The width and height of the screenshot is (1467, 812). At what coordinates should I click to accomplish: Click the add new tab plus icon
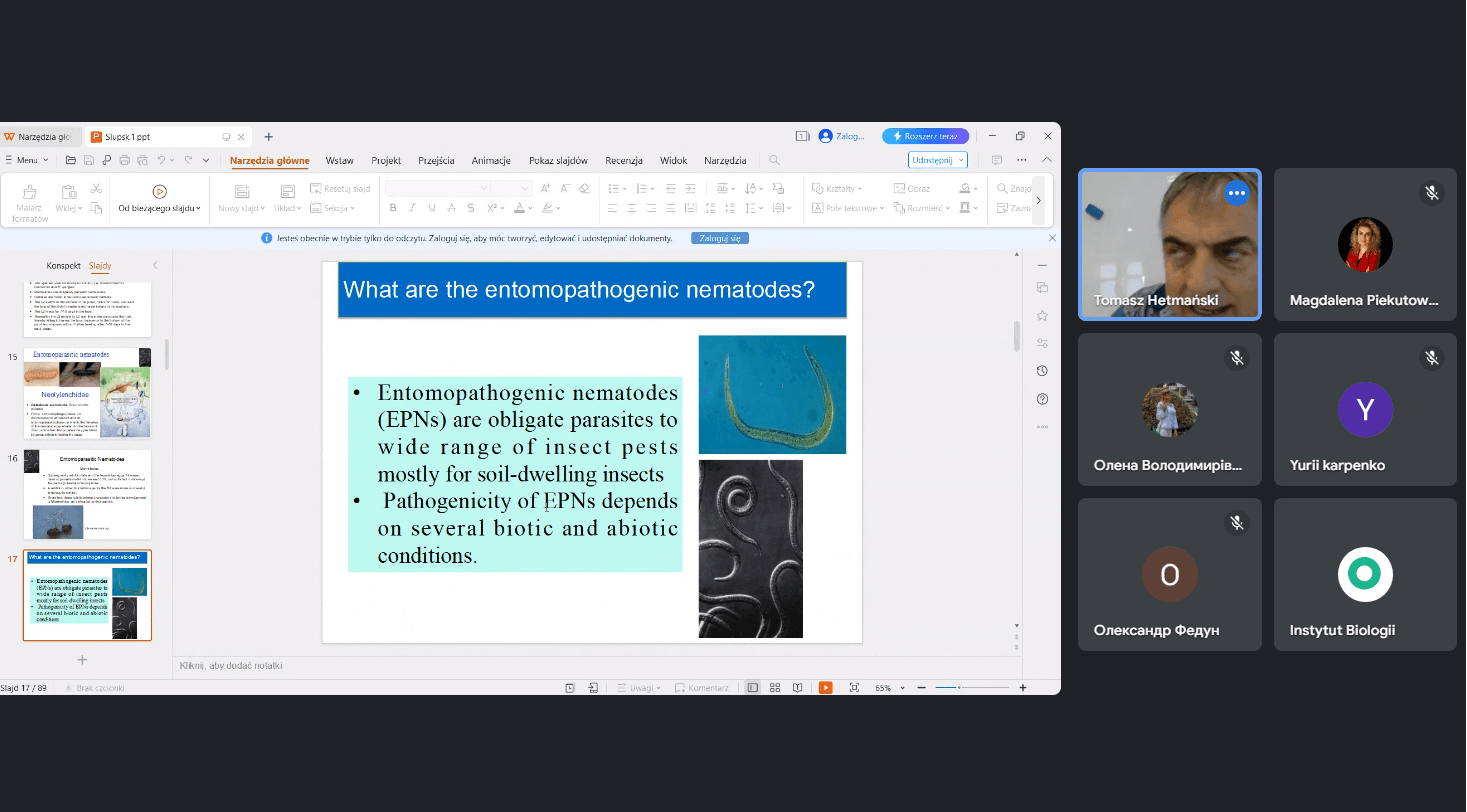point(268,137)
